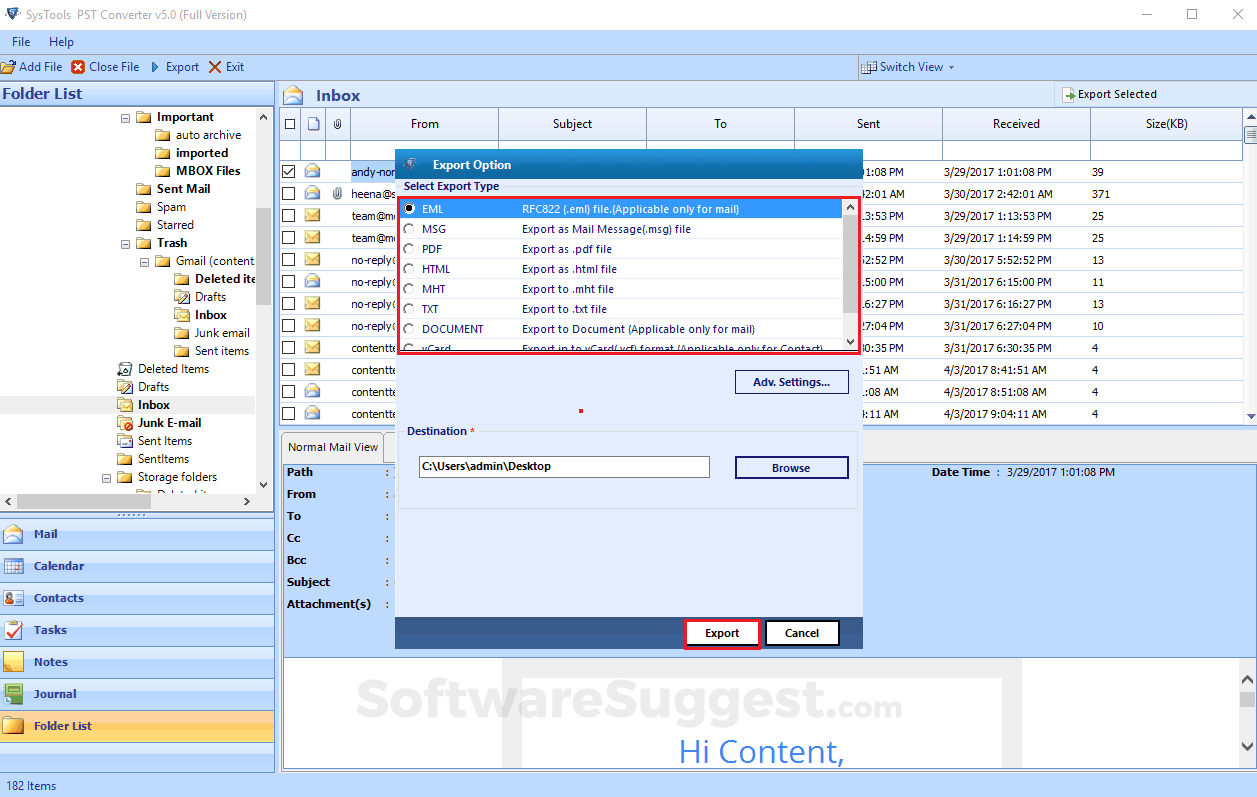Click the export type list scrollbar down arrow
This screenshot has height=797, width=1257.
point(851,342)
